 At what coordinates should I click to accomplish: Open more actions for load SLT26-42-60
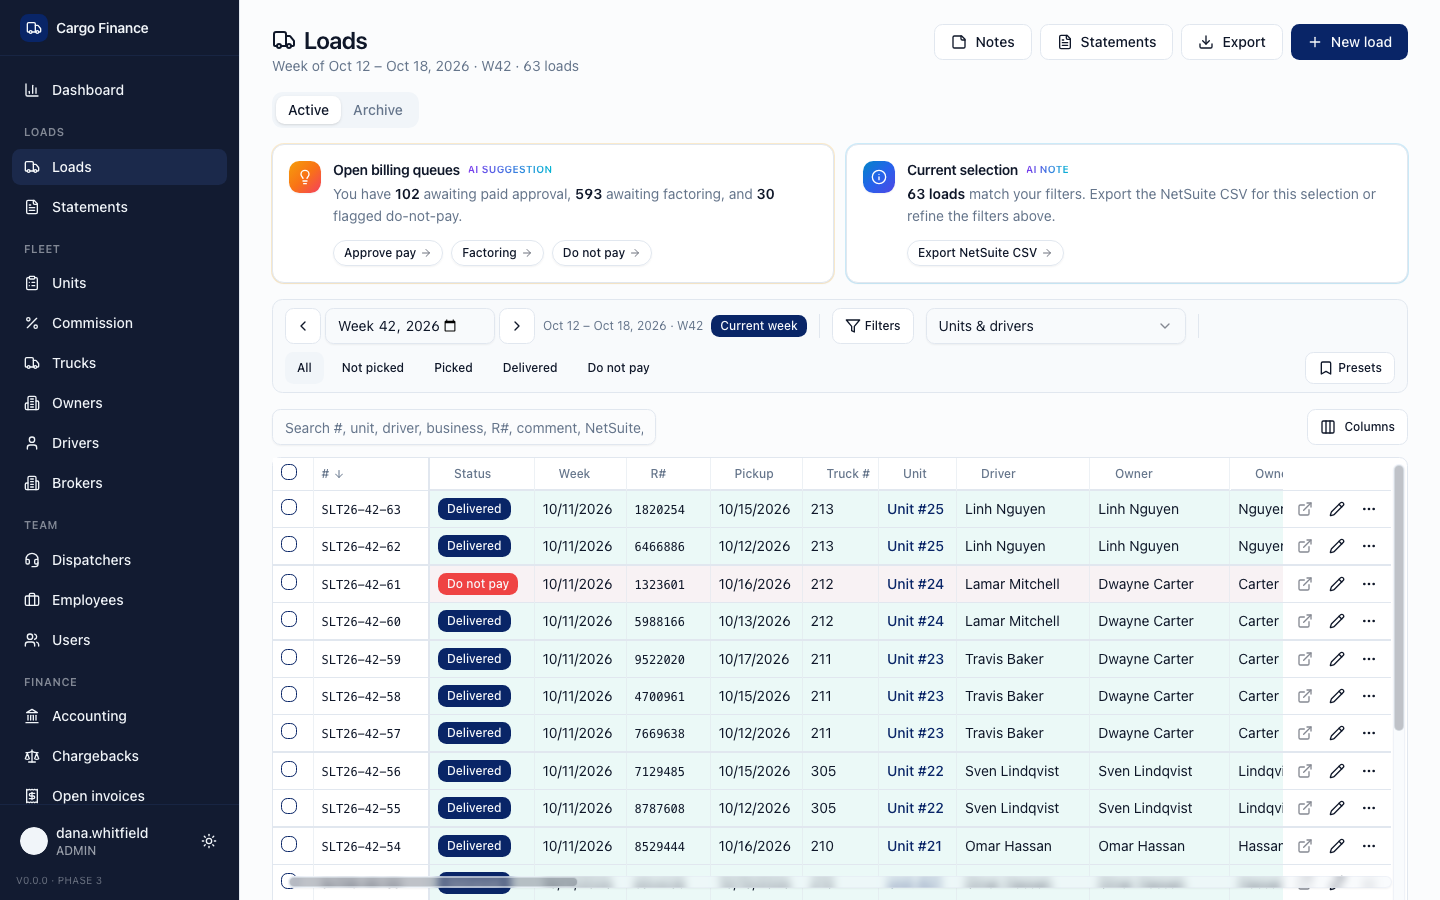click(1369, 621)
